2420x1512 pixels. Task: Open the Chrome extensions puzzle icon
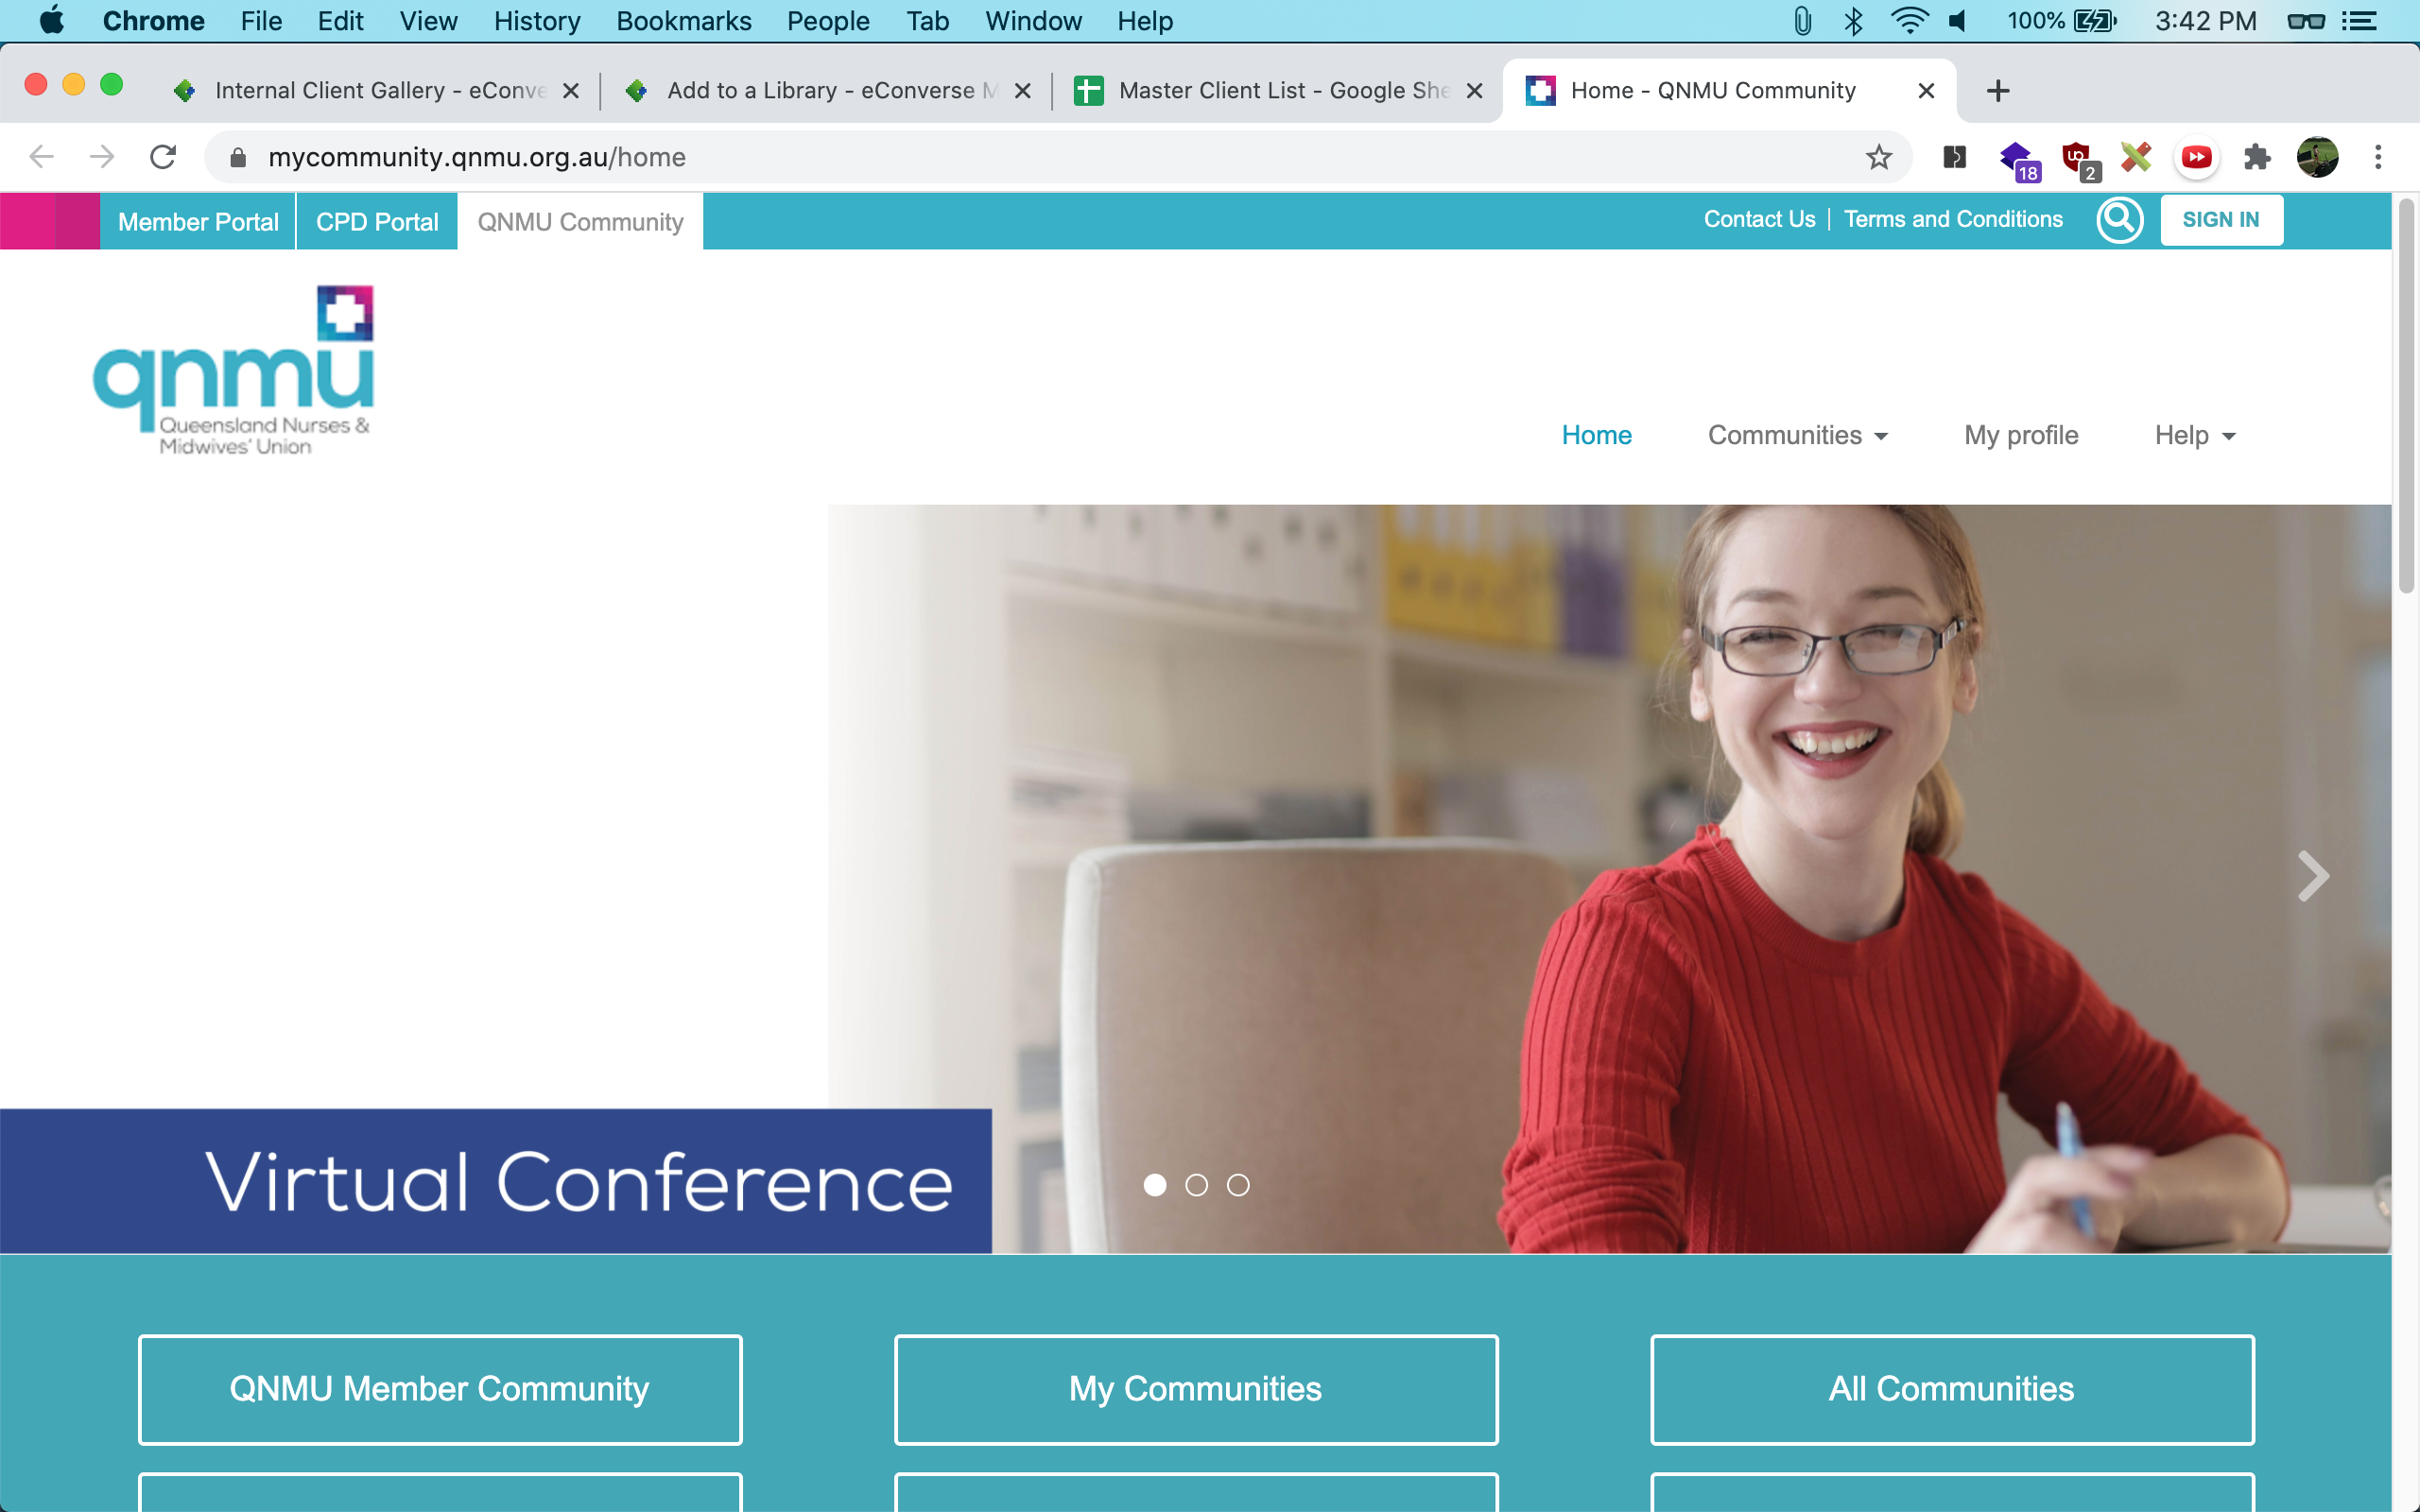click(x=2256, y=157)
